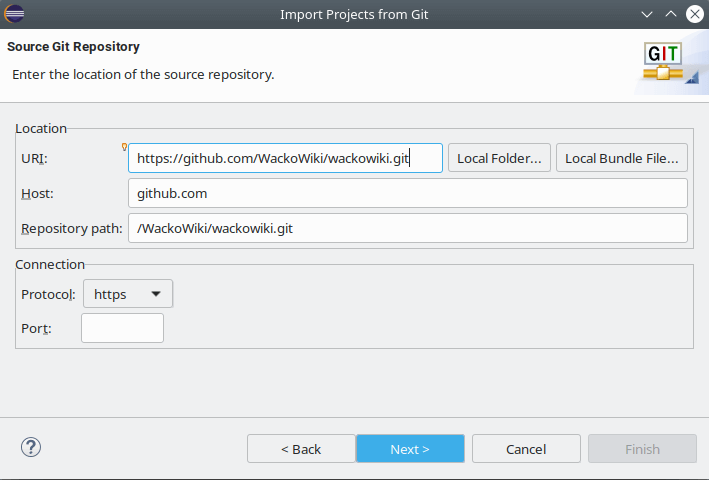The width and height of the screenshot is (709, 480).
Task: Select the Repository path text field
Action: [x=408, y=228]
